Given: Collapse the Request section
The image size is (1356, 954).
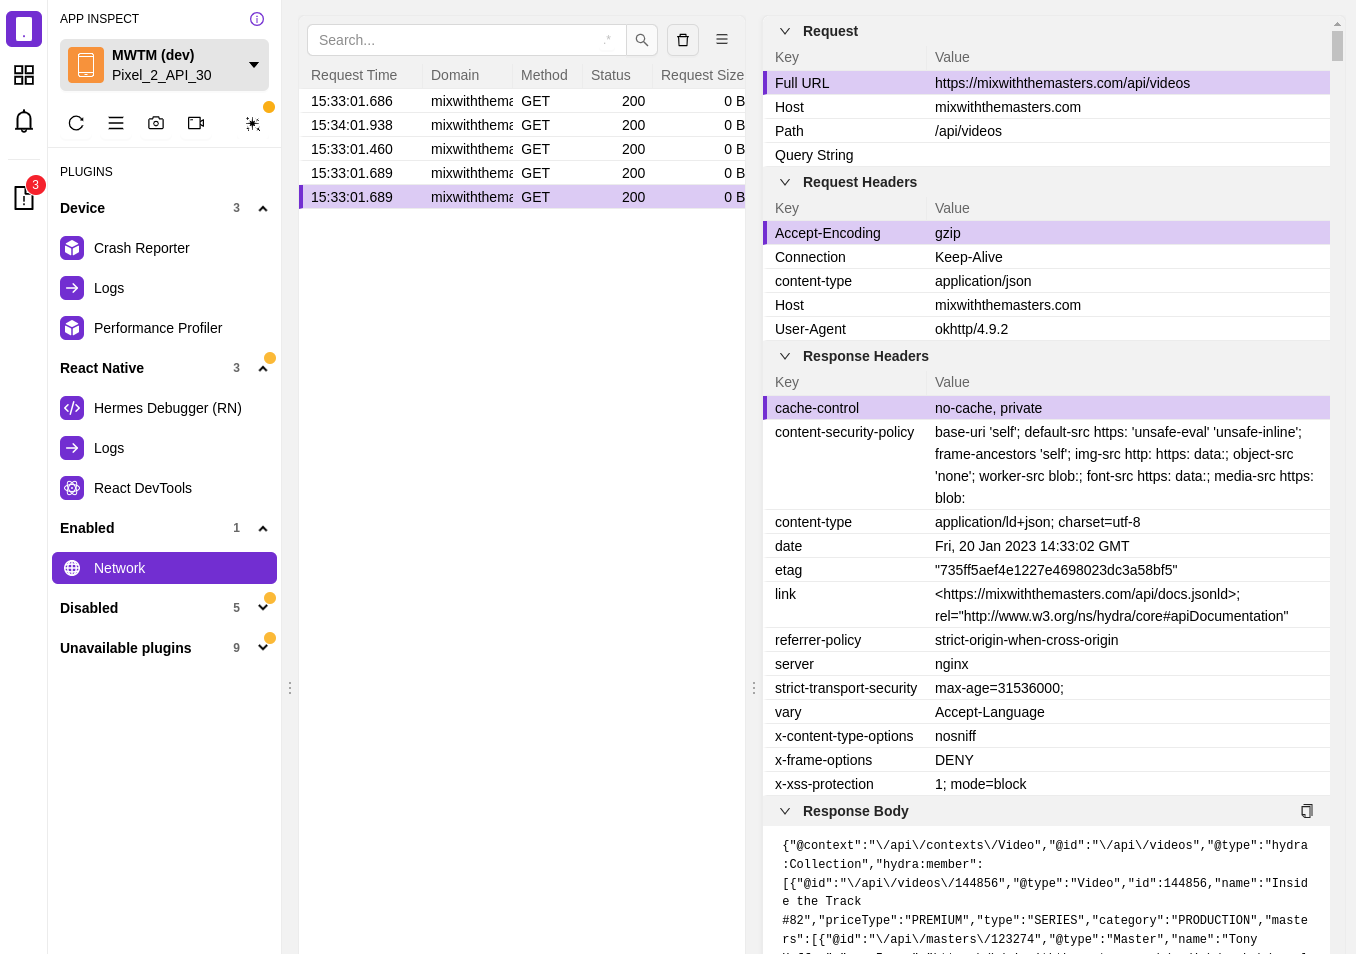Looking at the screenshot, I should [785, 31].
